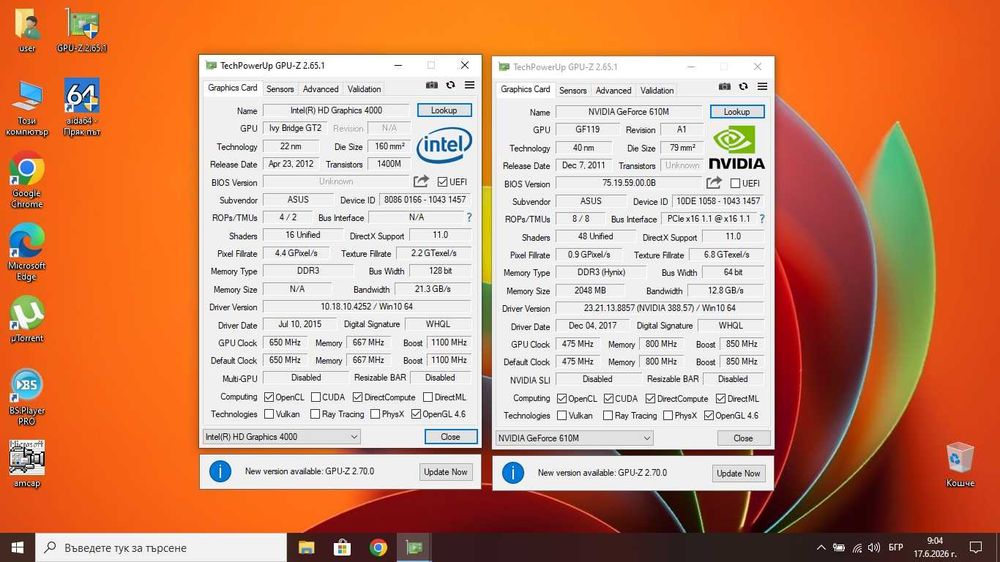This screenshot has height=562, width=1000.
Task: Click Lookup button in NVIDIA window
Action: pyautogui.click(x=737, y=112)
